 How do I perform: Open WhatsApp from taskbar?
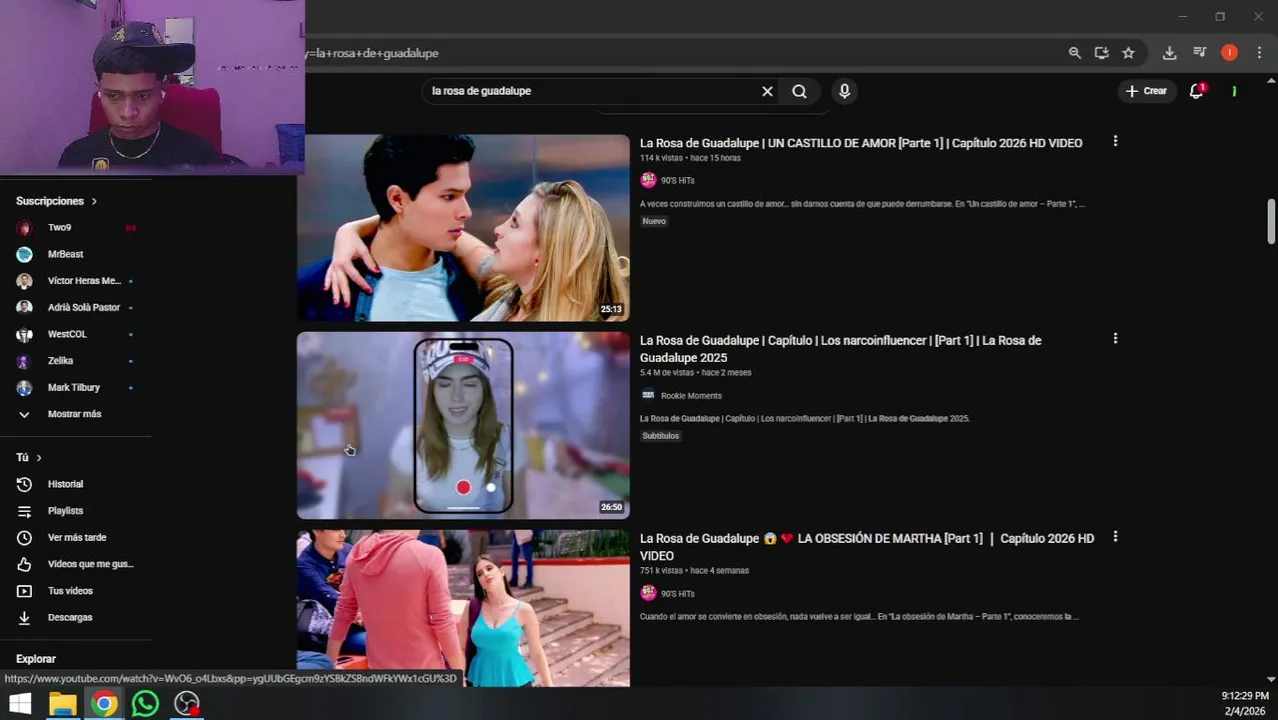point(145,704)
